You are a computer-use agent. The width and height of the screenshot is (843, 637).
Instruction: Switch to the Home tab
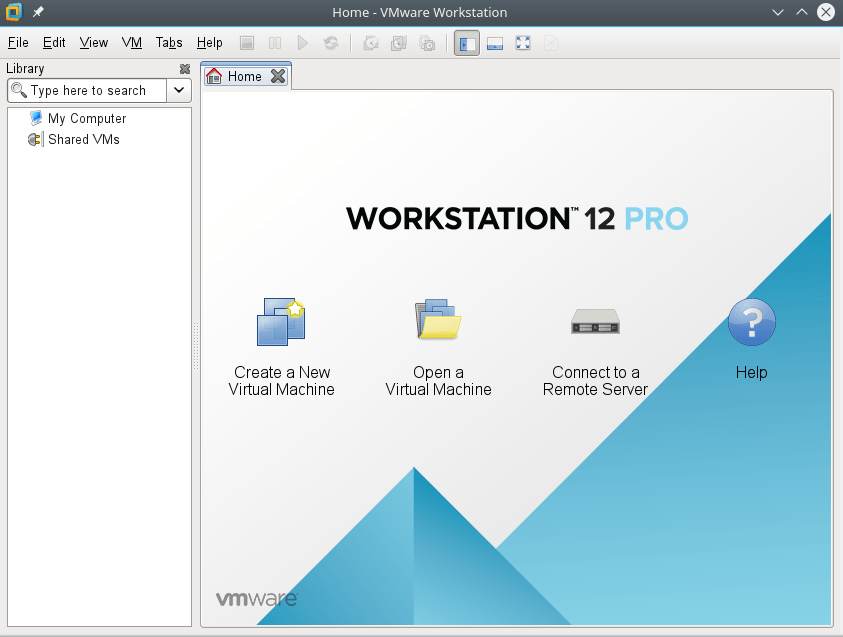pos(246,76)
